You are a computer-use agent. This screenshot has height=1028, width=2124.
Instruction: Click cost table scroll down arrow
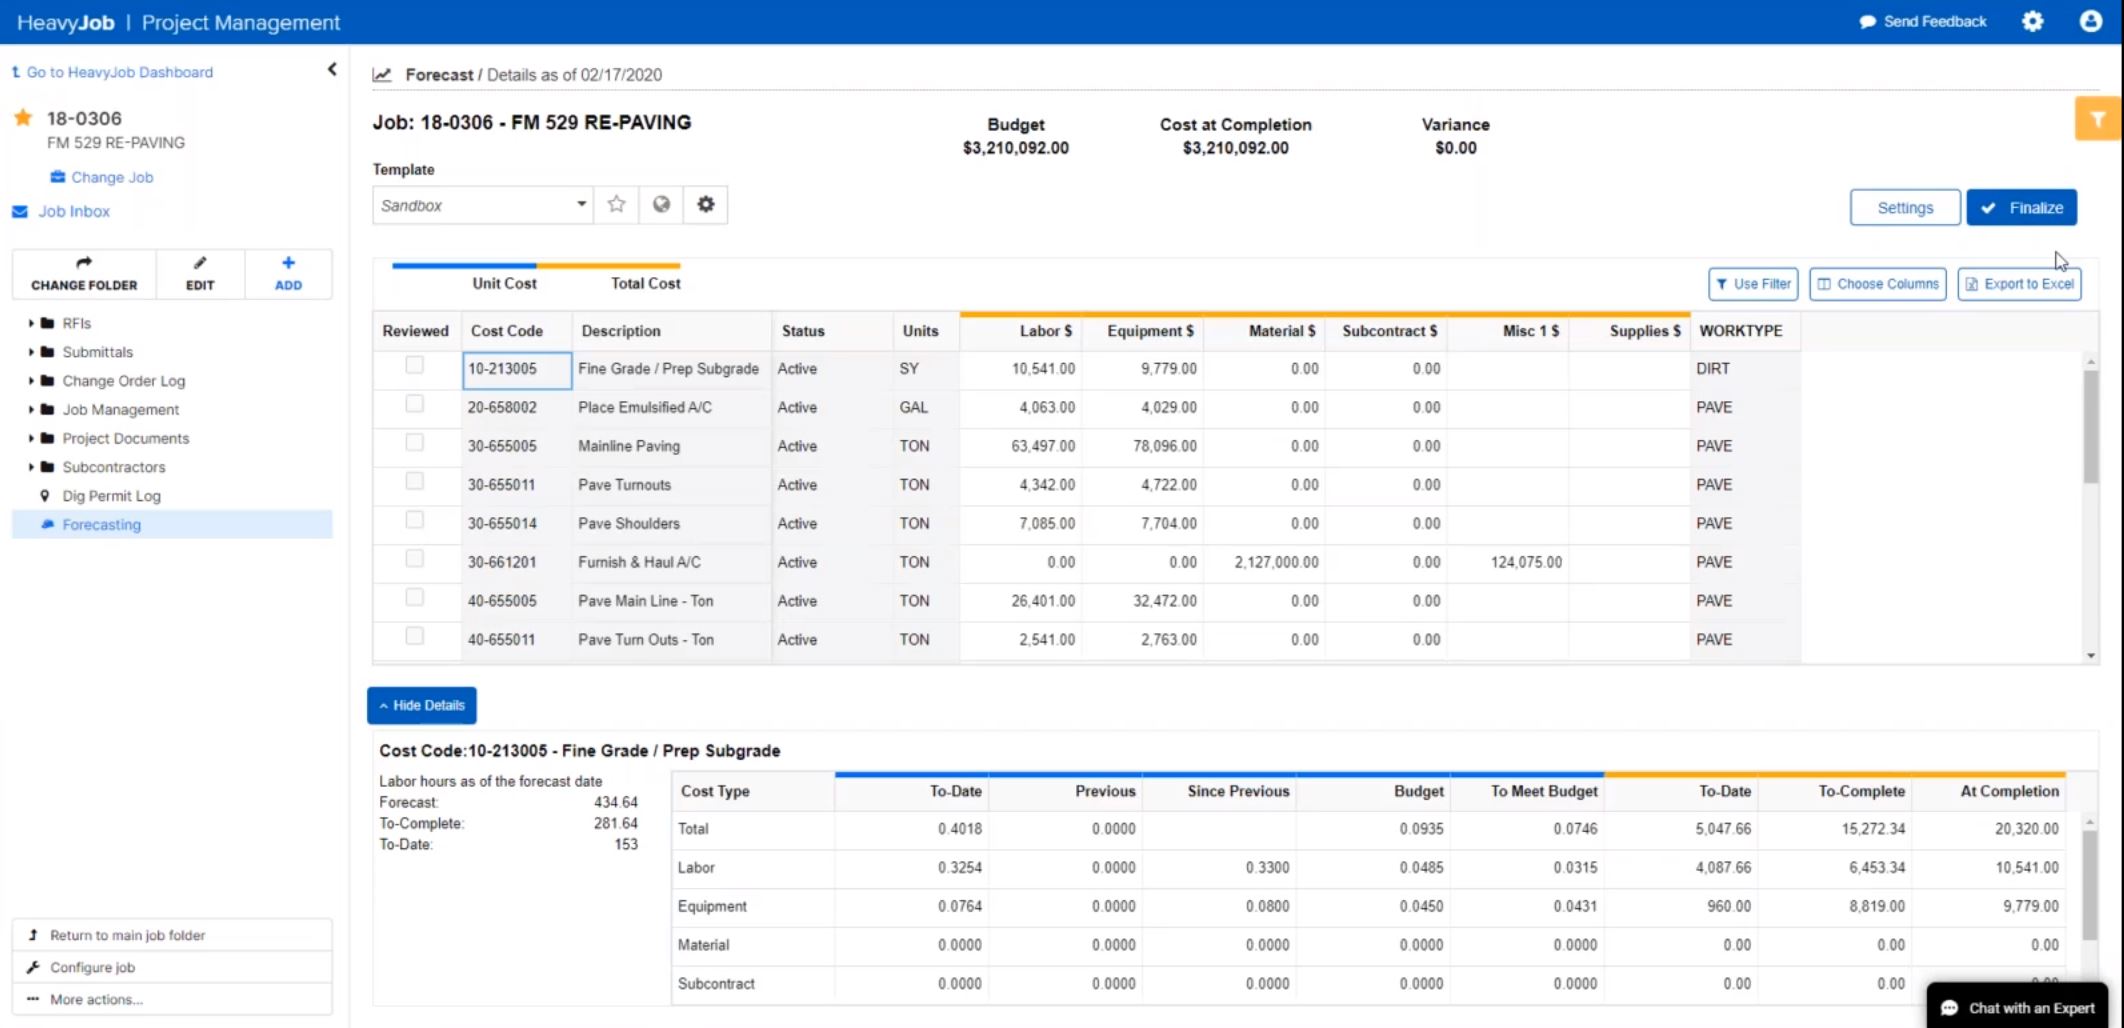2090,656
